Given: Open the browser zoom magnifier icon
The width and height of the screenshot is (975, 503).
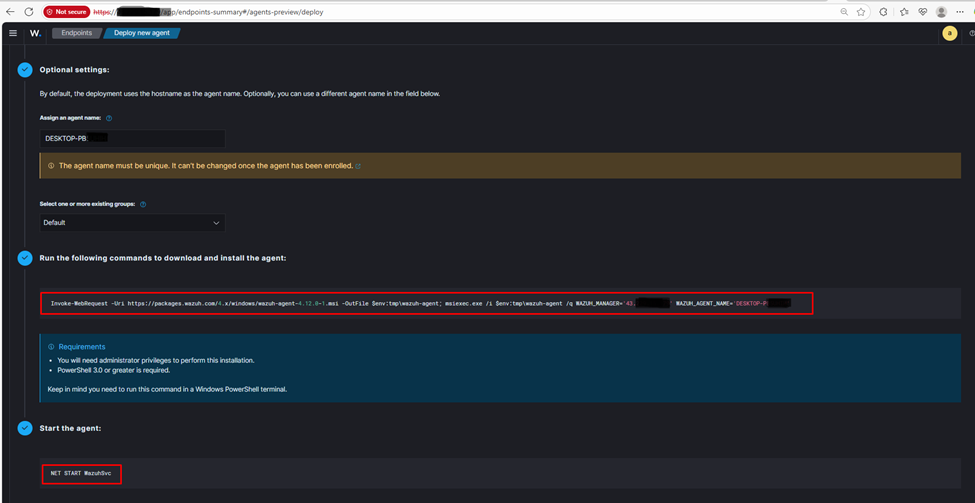Looking at the screenshot, I should coord(844,12).
